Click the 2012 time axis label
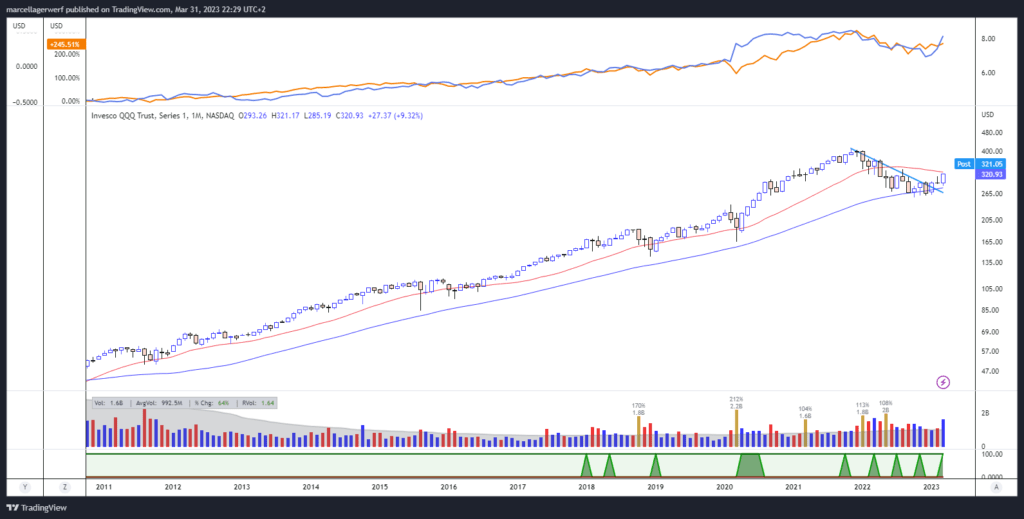The width and height of the screenshot is (1024, 519). pos(172,487)
